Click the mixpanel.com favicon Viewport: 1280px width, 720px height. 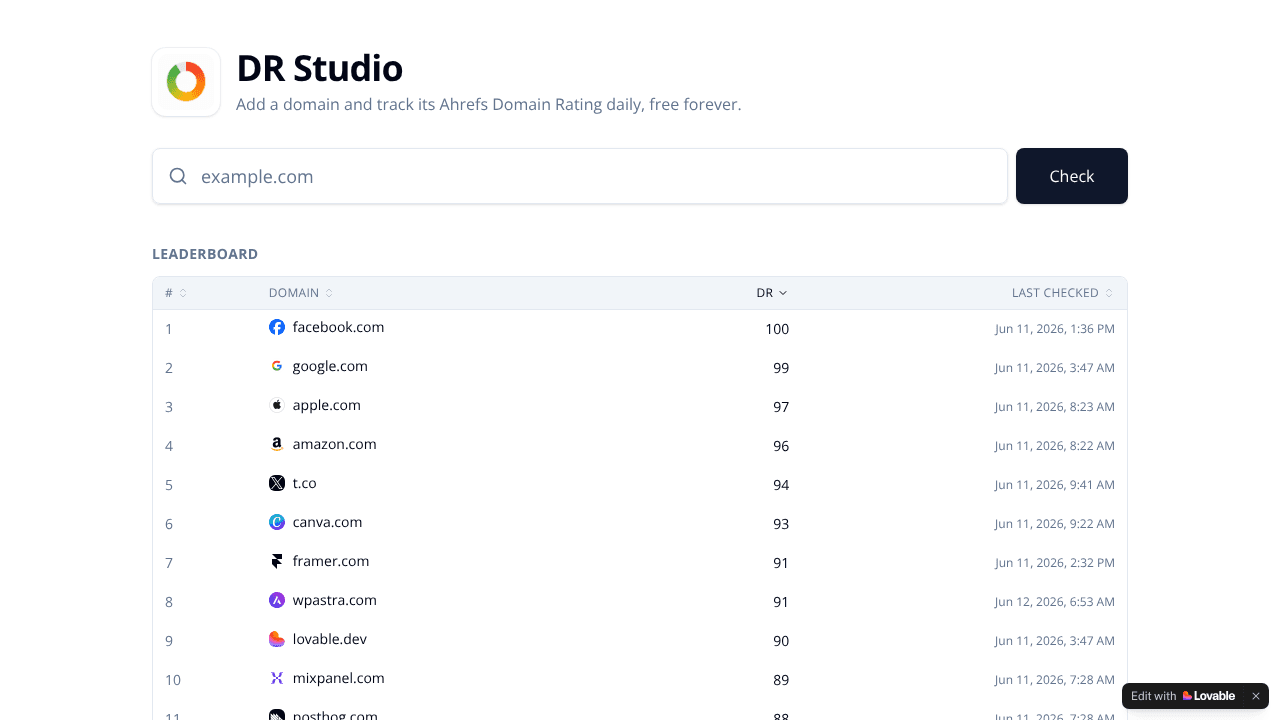coord(277,678)
